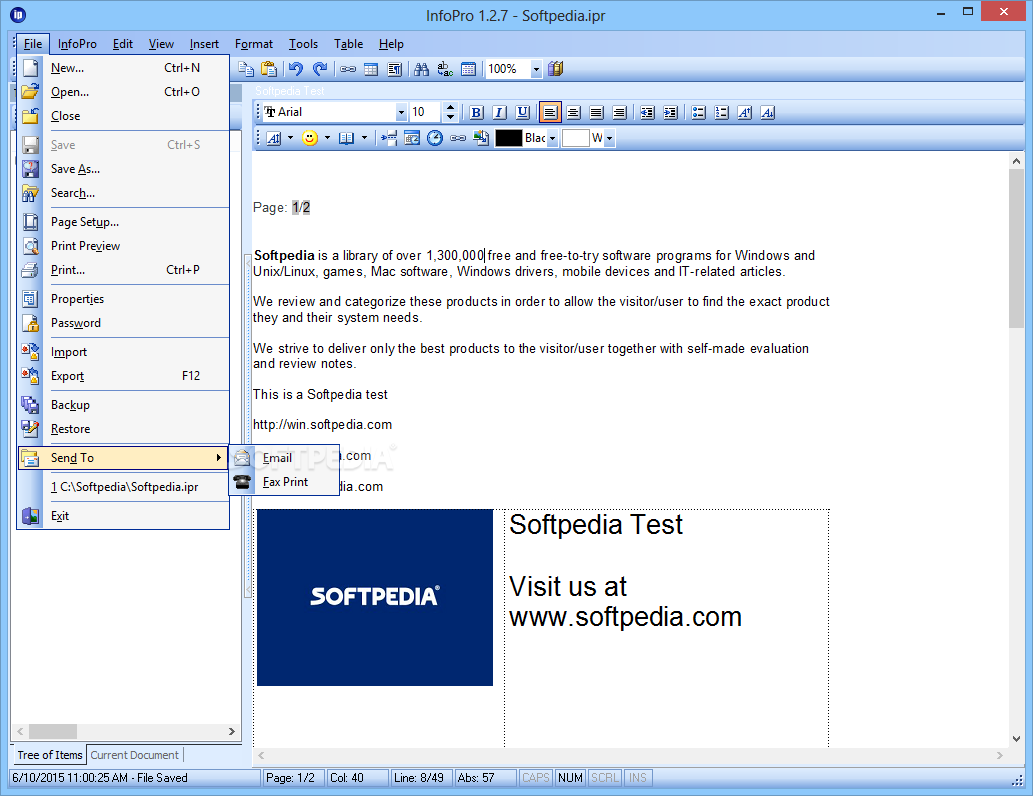Click the chain link icon beside Redo

point(348,69)
